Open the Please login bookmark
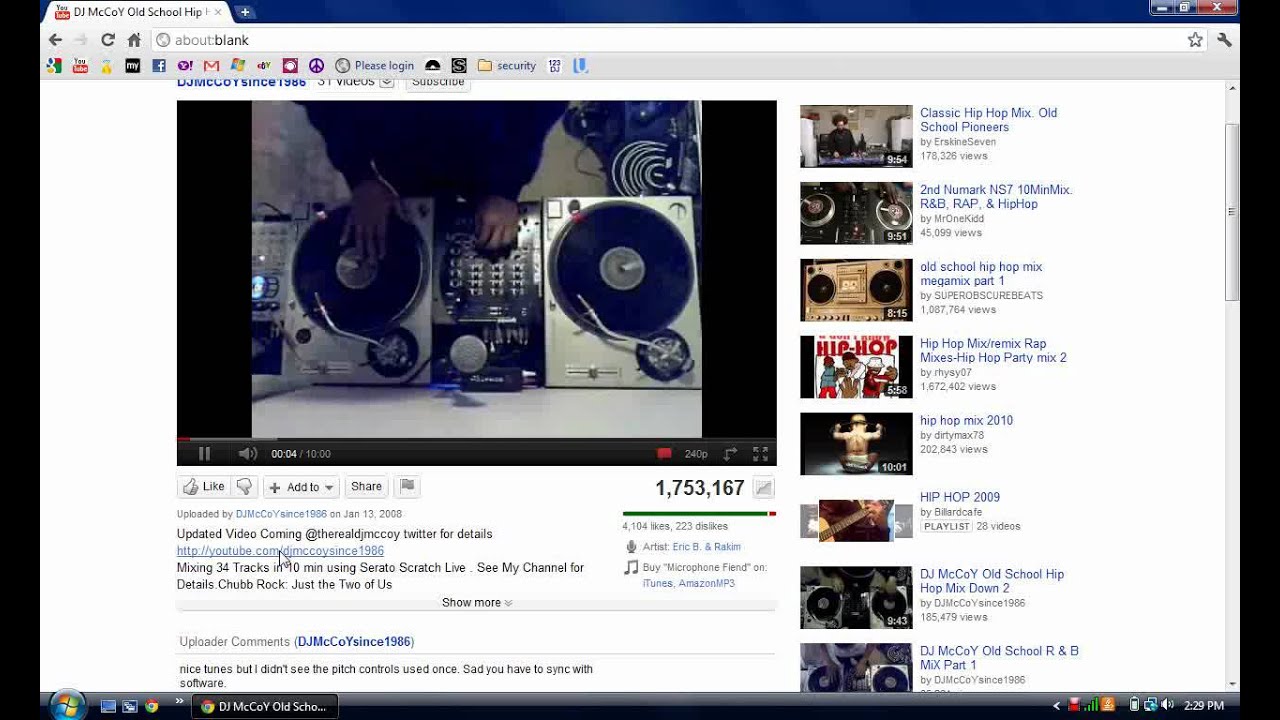The height and width of the screenshot is (720, 1280). tap(374, 66)
